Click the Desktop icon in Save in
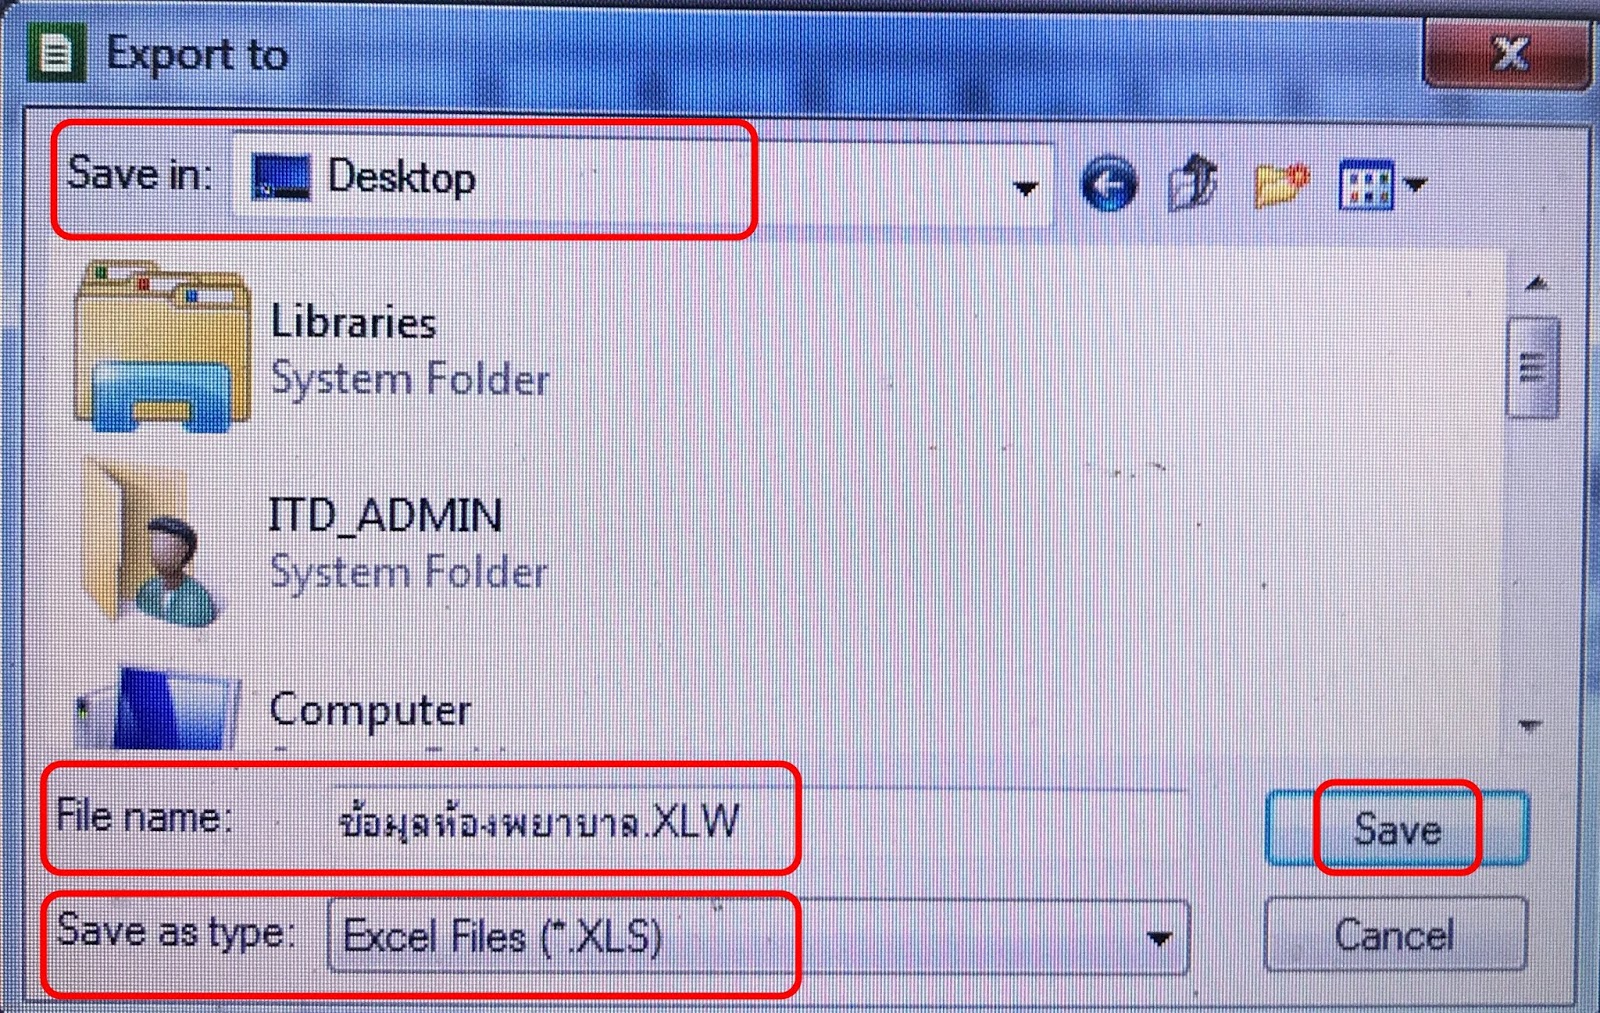1600x1013 pixels. (x=281, y=178)
